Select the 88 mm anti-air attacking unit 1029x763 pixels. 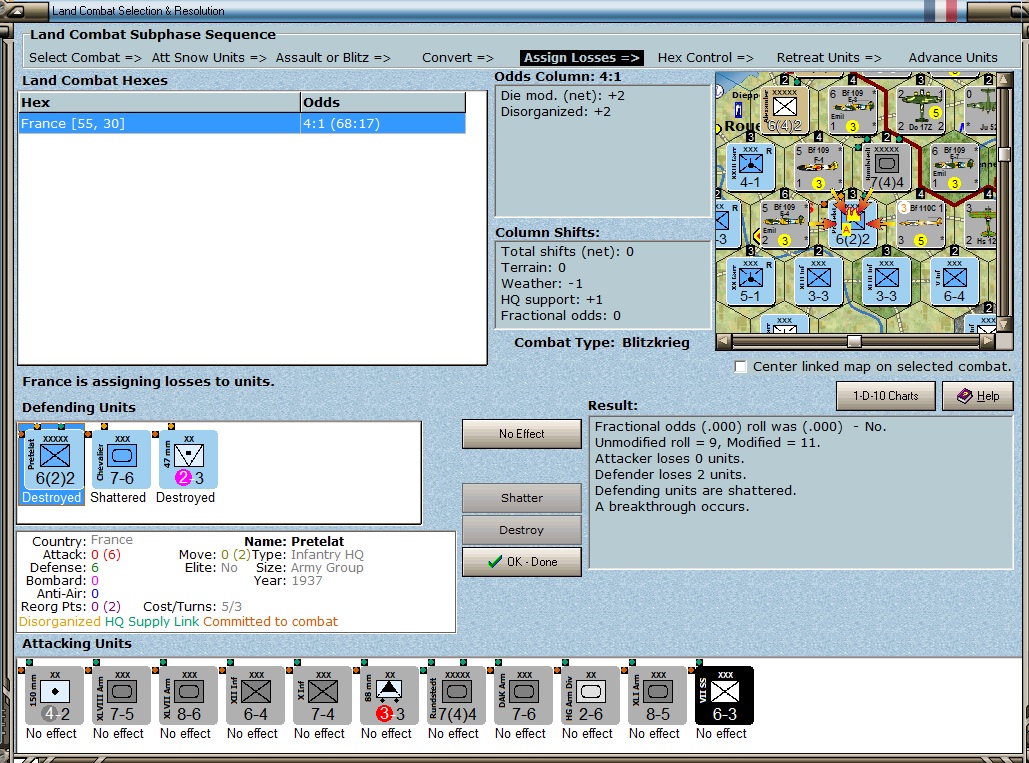point(389,696)
